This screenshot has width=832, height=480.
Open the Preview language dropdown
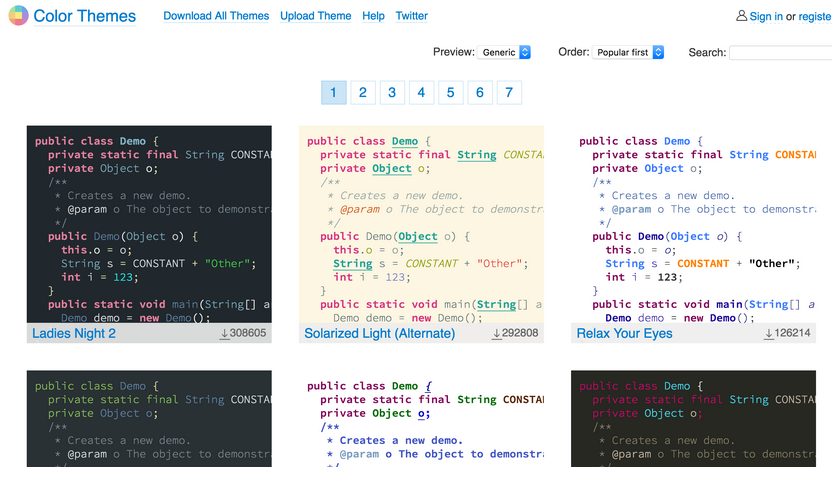pos(505,52)
